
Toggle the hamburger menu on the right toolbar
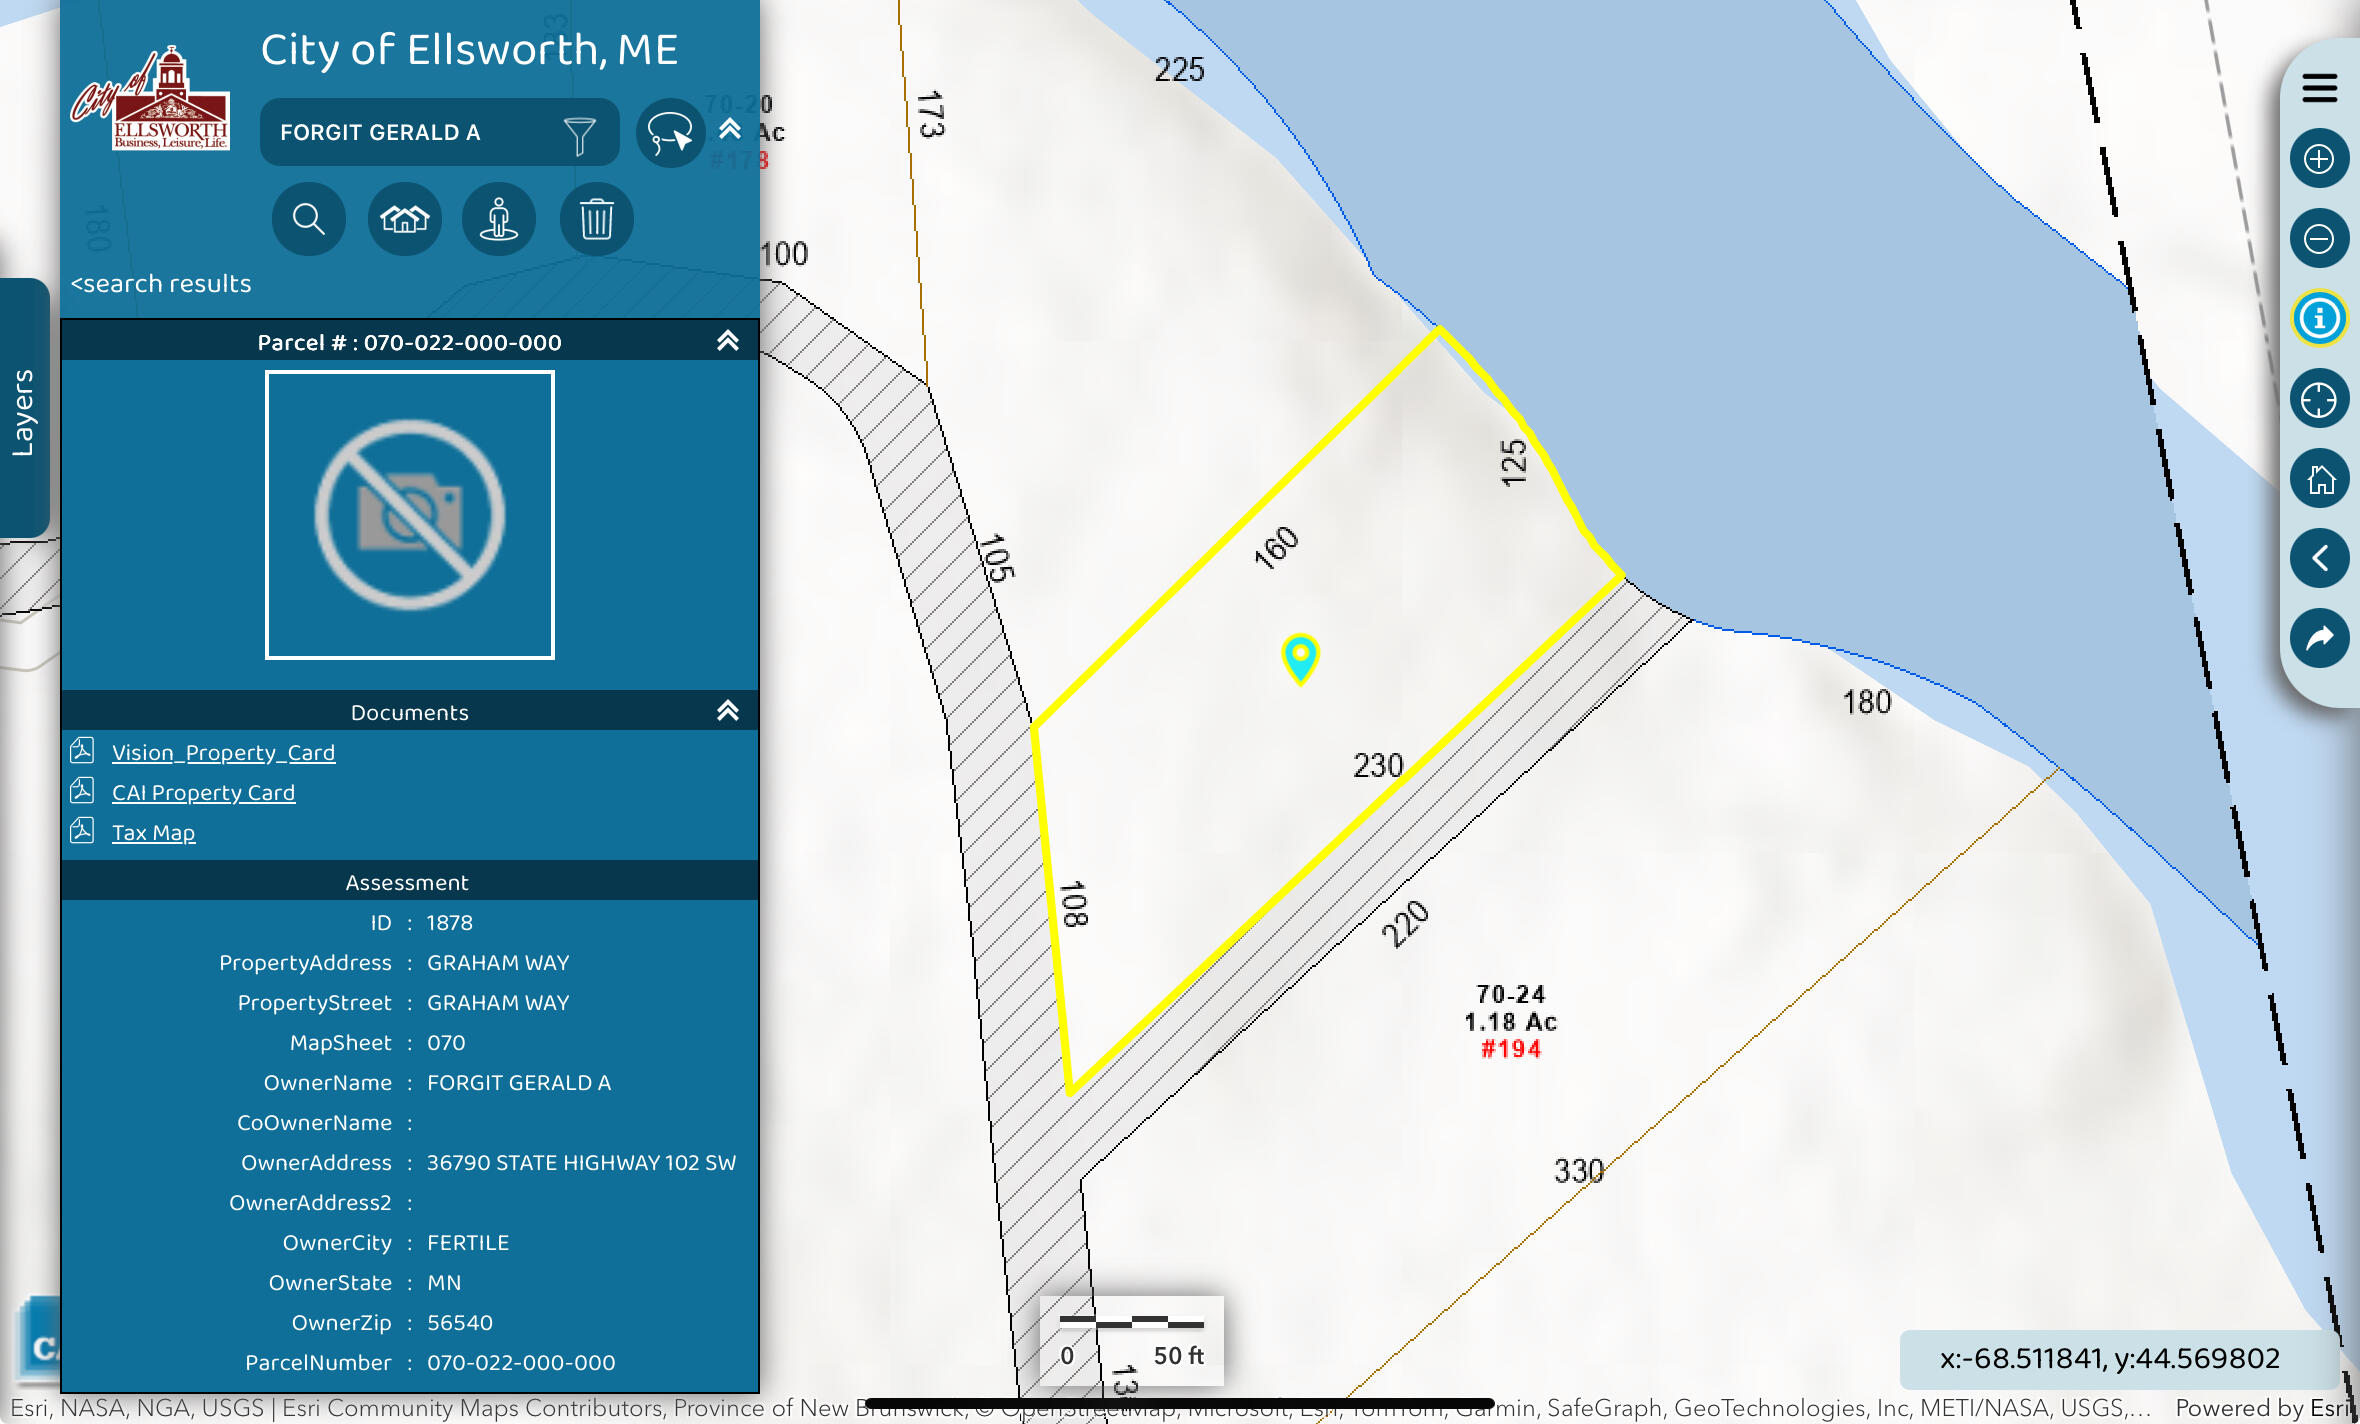[x=2320, y=88]
